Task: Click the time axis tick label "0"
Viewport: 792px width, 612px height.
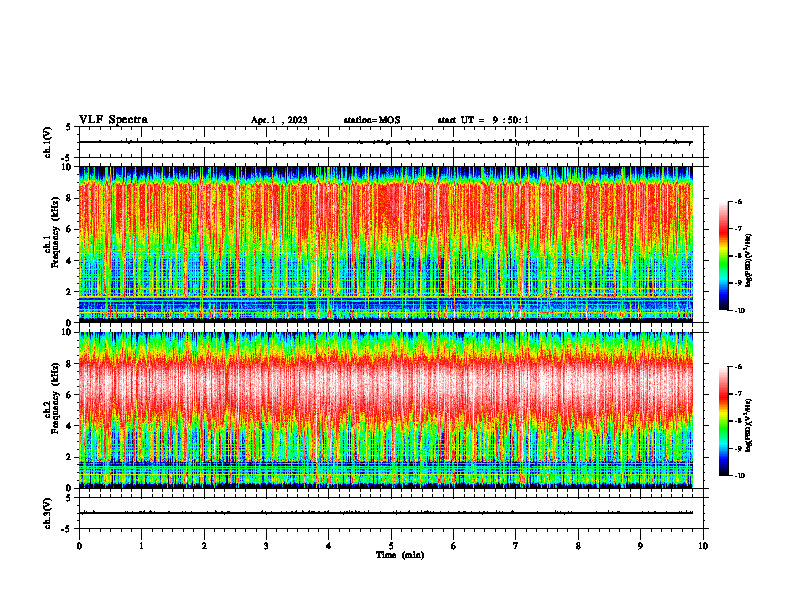Action: click(79, 546)
